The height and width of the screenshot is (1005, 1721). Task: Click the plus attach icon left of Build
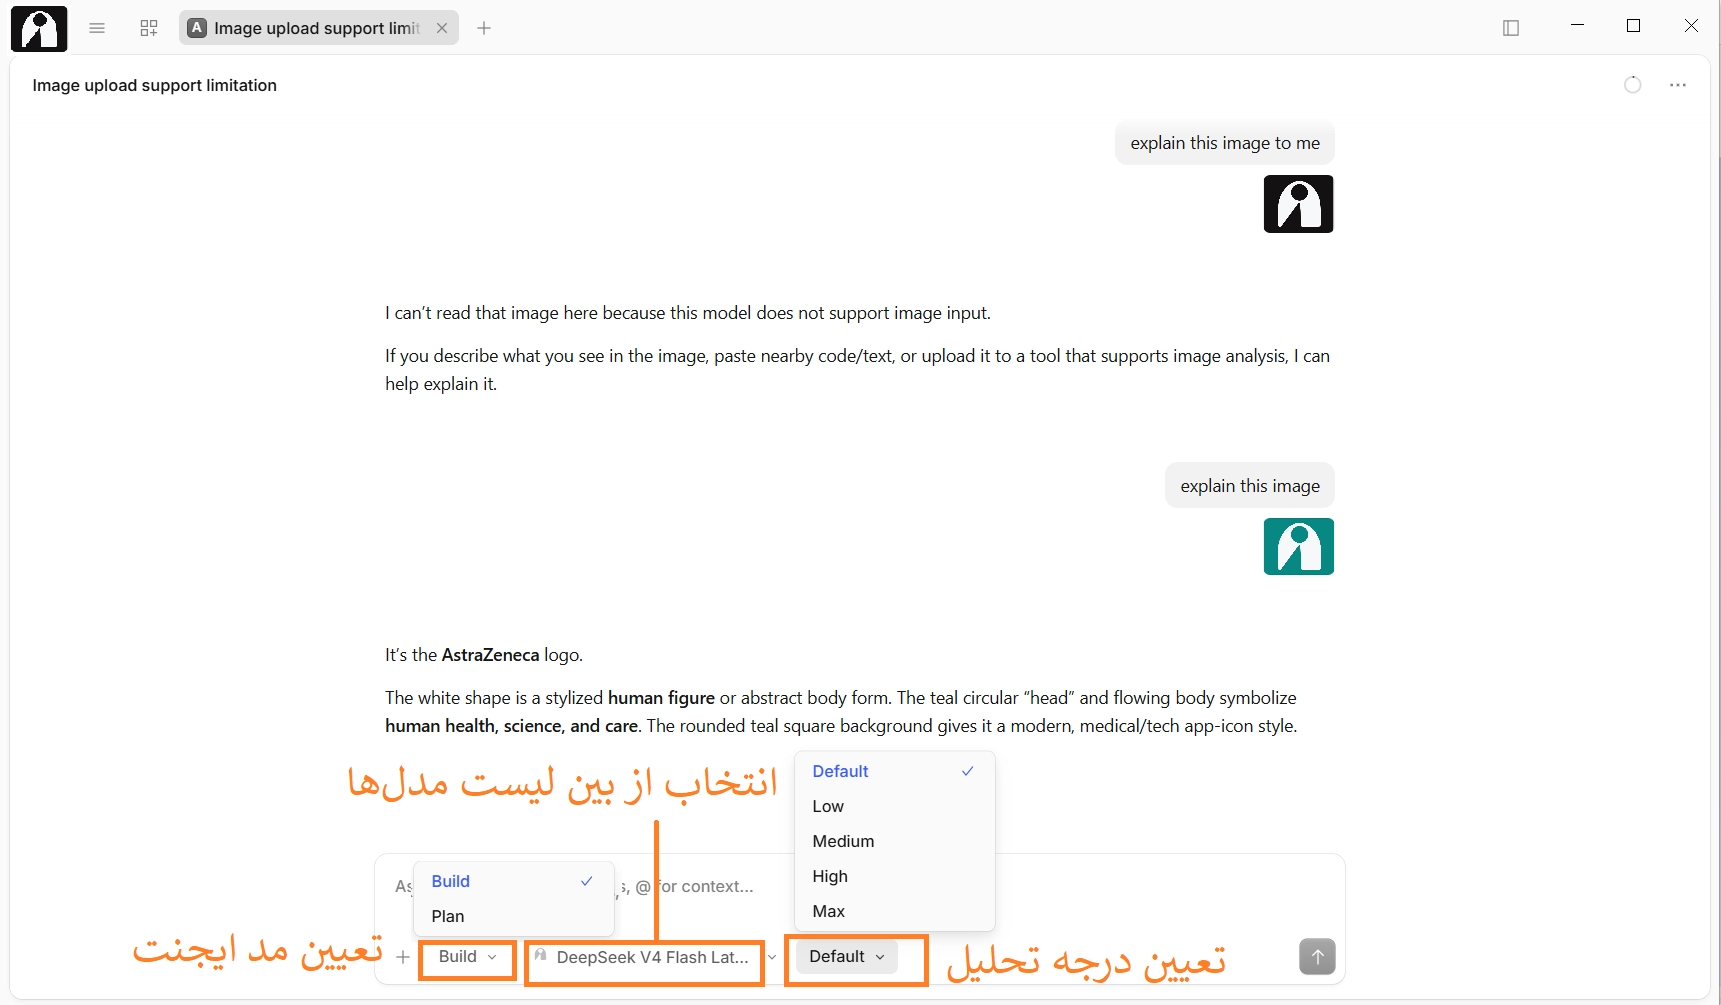(x=403, y=957)
